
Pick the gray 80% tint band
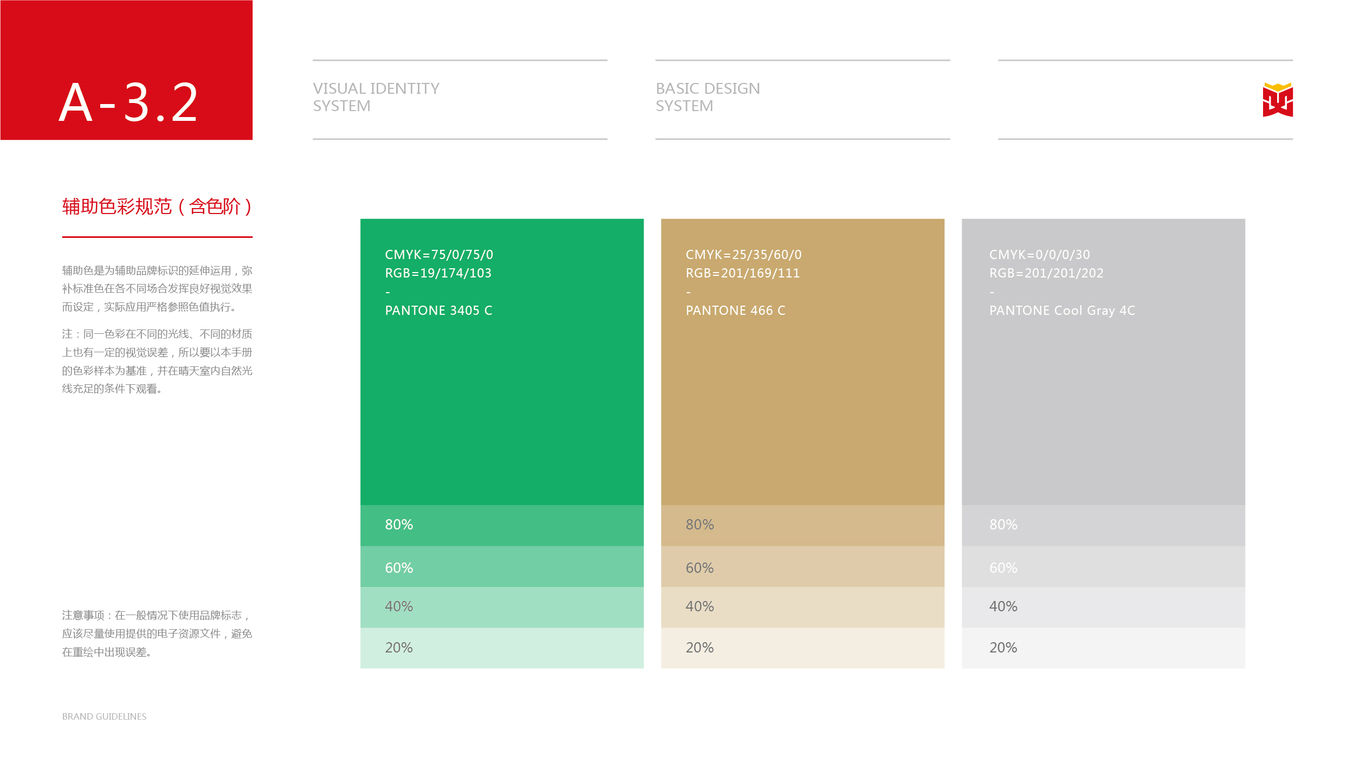click(x=1103, y=525)
